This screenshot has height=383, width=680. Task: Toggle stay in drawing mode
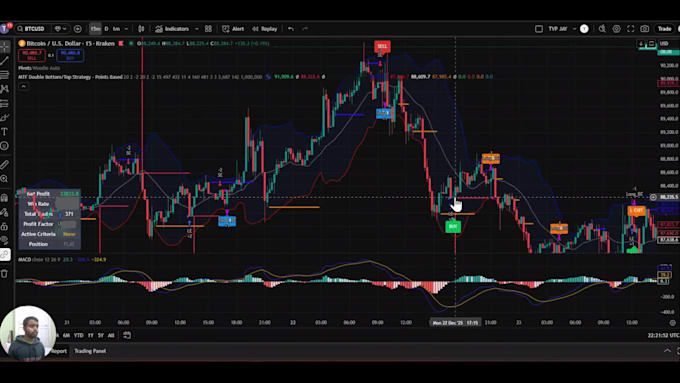[5, 212]
